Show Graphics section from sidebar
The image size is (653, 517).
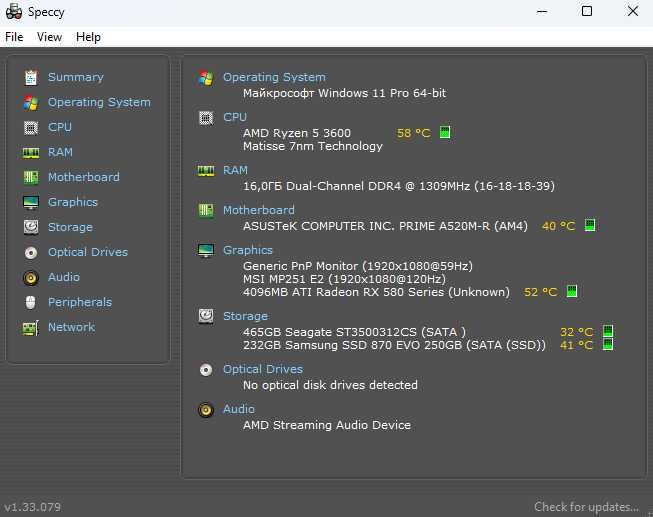(72, 202)
